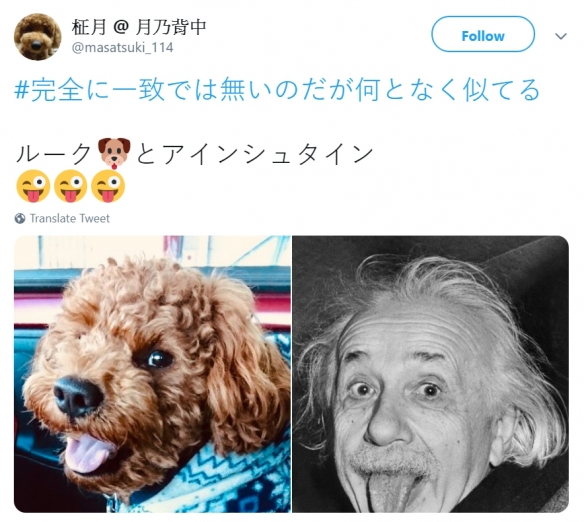
Task: Open the display name 柾月 @ 月乃背中
Action: click(x=139, y=27)
